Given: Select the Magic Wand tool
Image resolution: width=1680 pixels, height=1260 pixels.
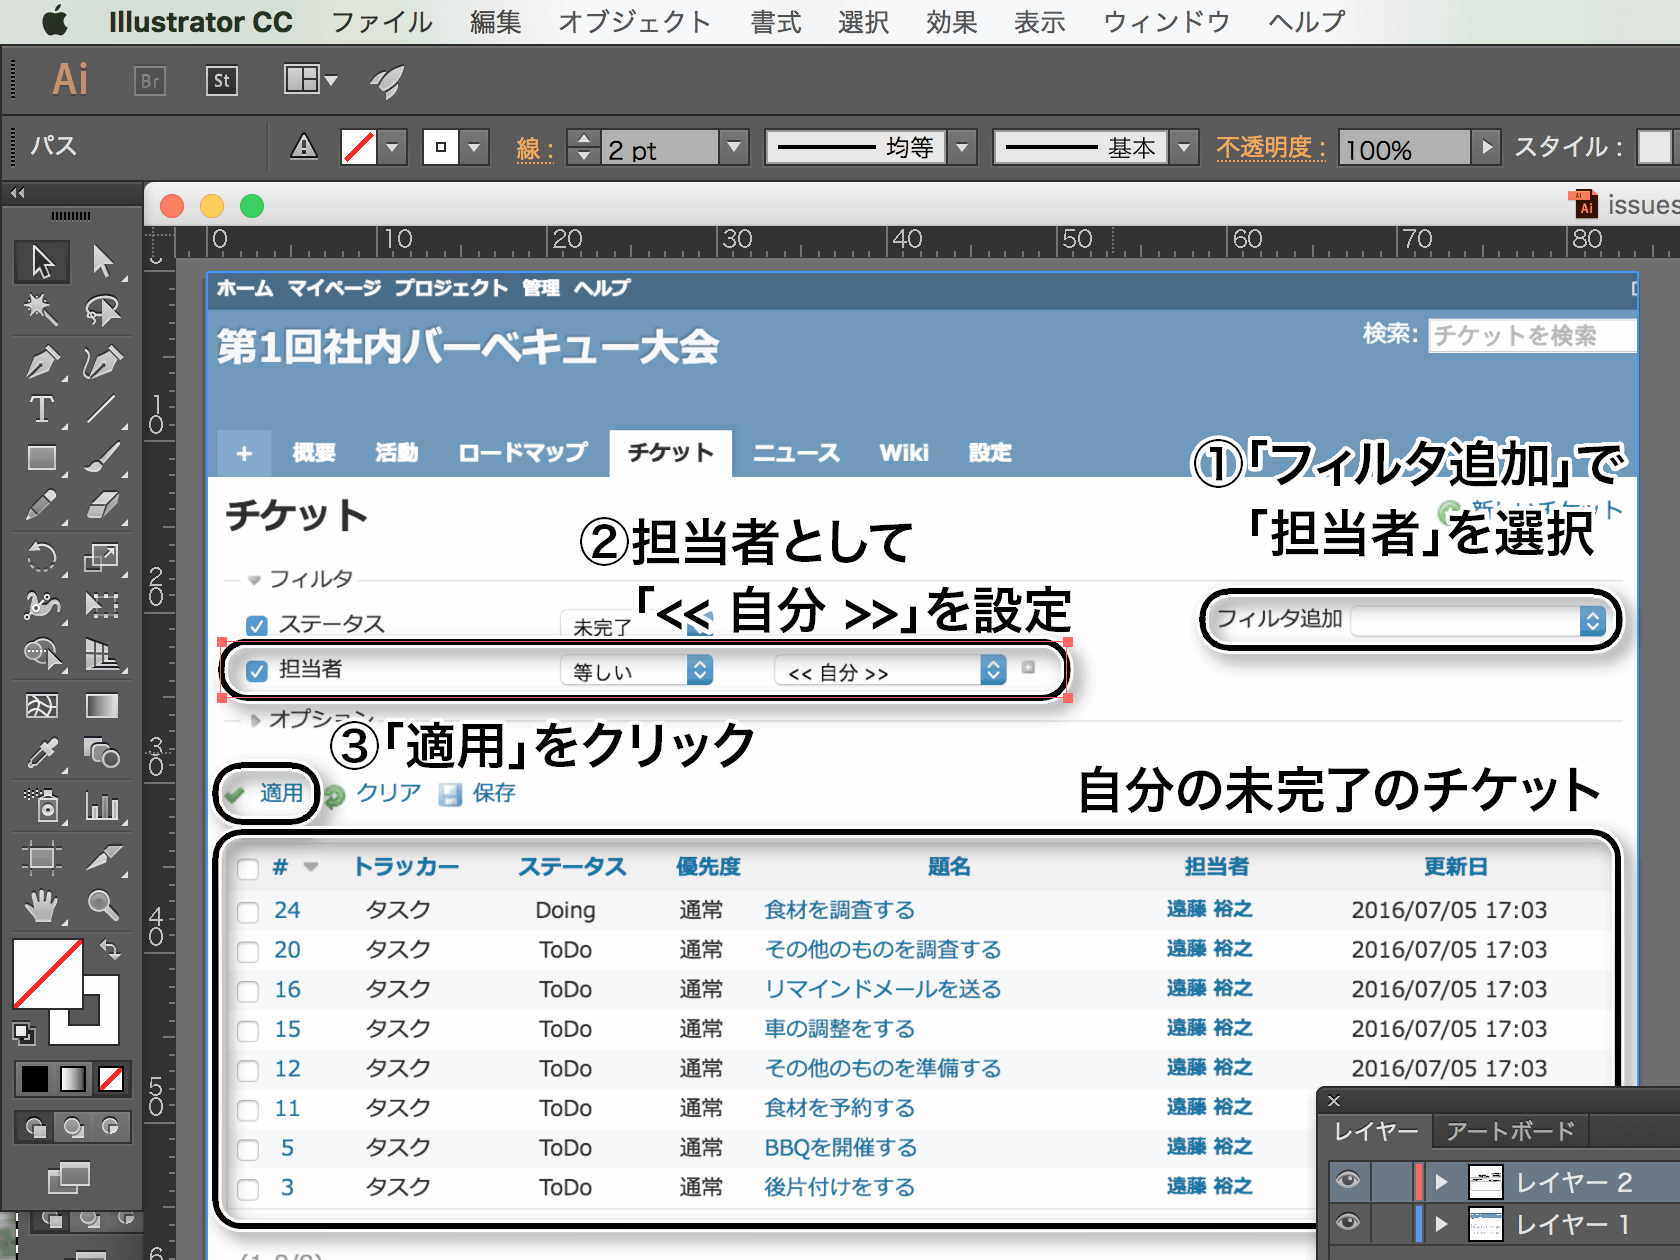Looking at the screenshot, I should click(42, 311).
